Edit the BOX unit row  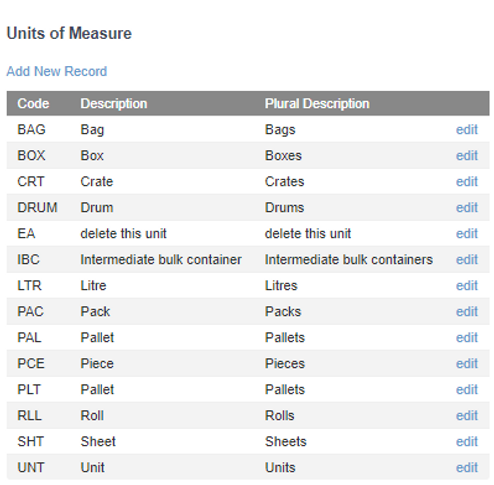(x=467, y=155)
